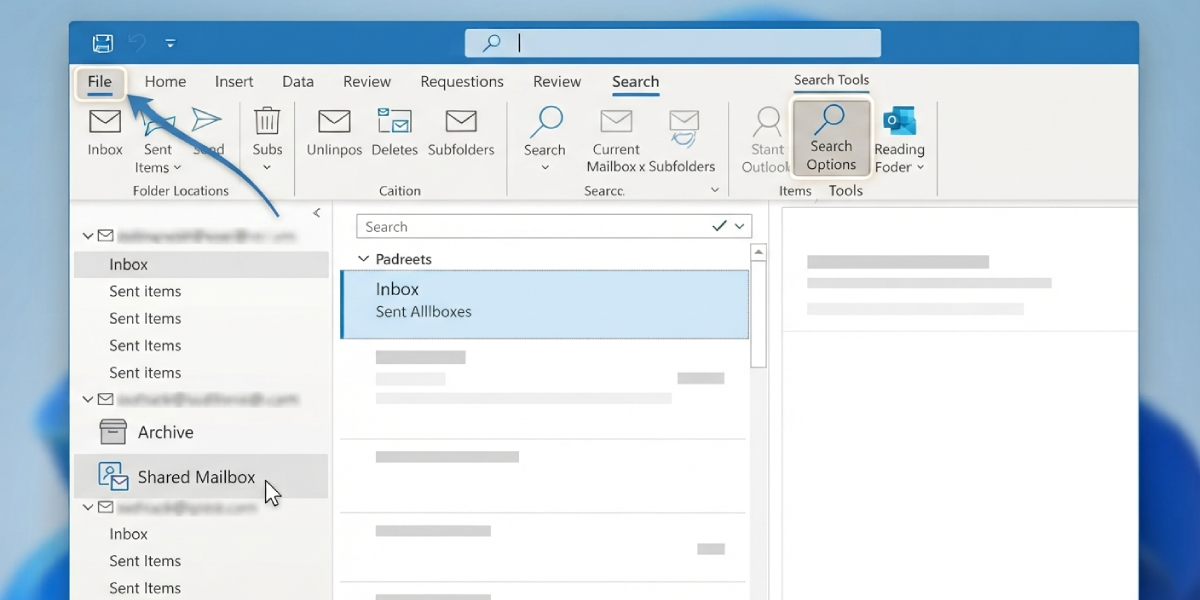Select the Search ribbon tab
Viewport: 1200px width, 600px height.
pyautogui.click(x=635, y=82)
